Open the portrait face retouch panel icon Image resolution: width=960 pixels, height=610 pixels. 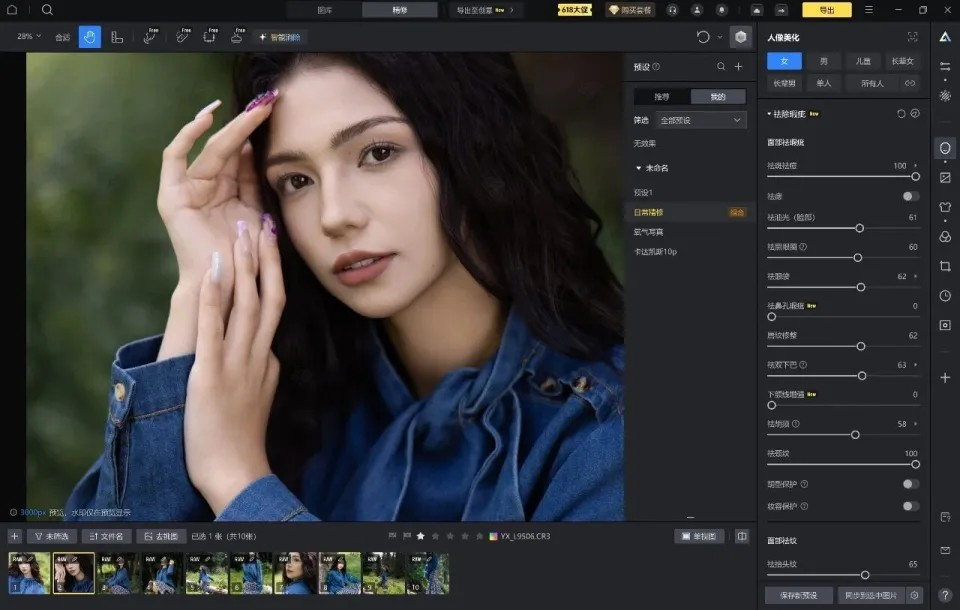945,148
